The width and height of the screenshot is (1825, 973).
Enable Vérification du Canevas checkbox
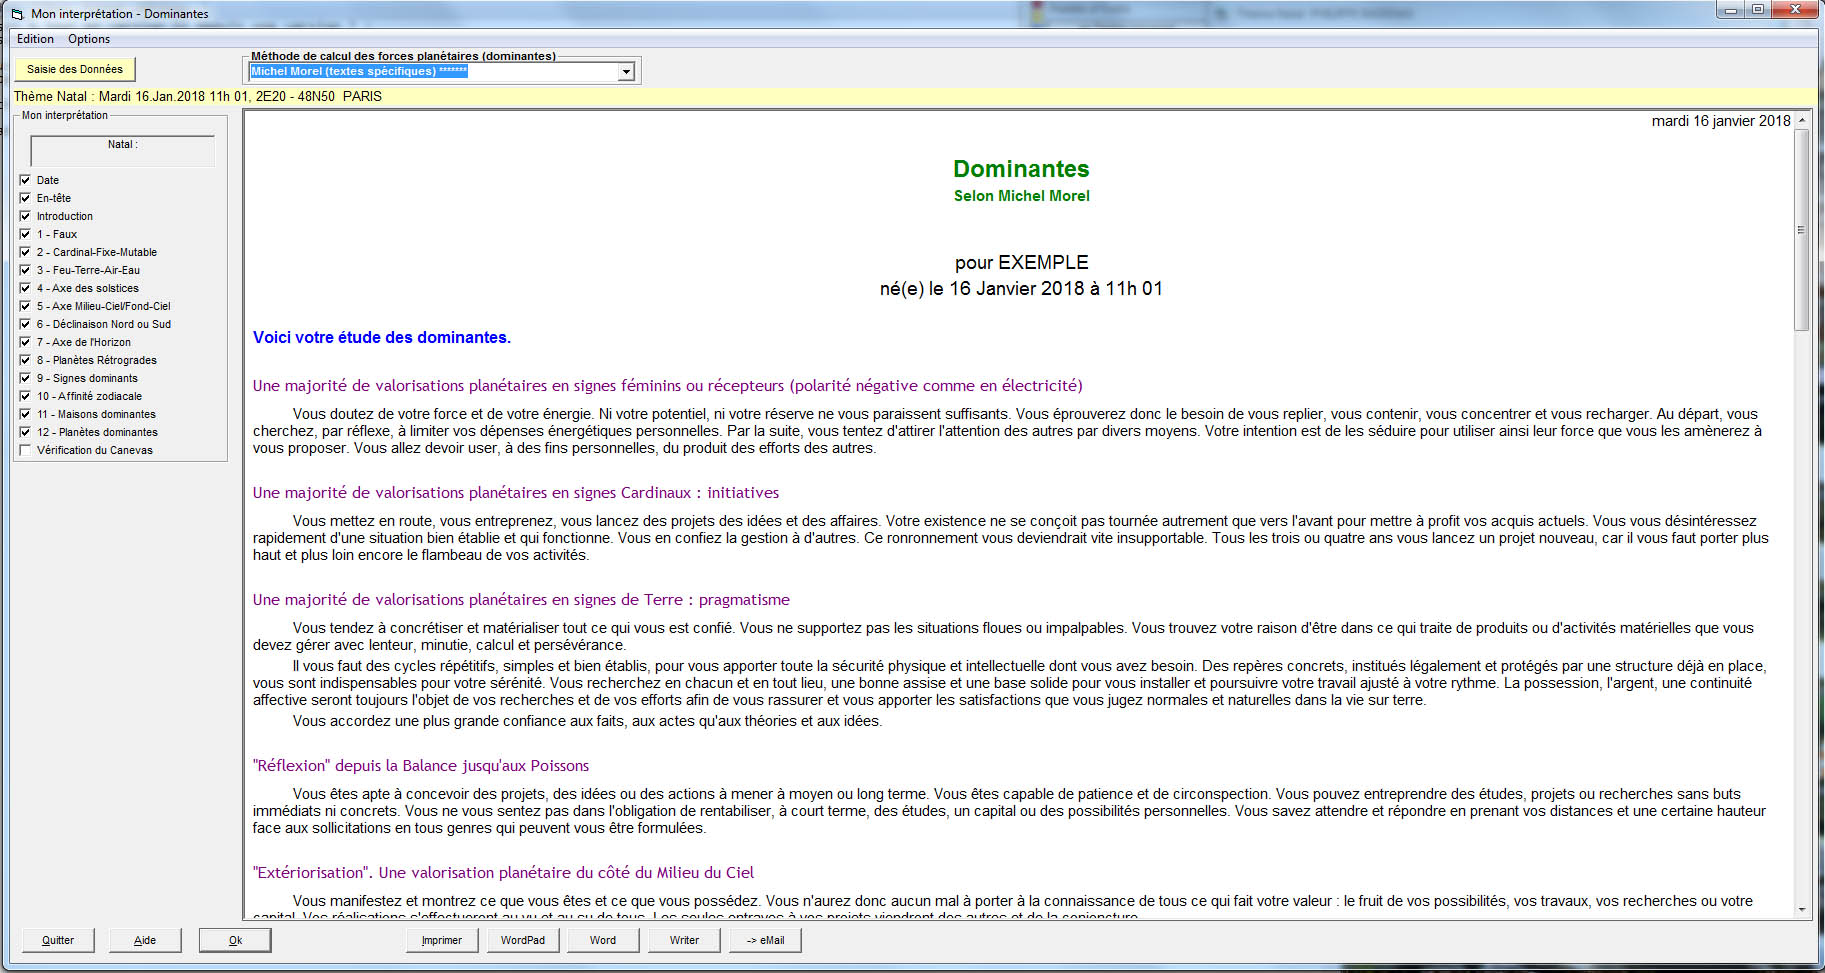point(25,450)
